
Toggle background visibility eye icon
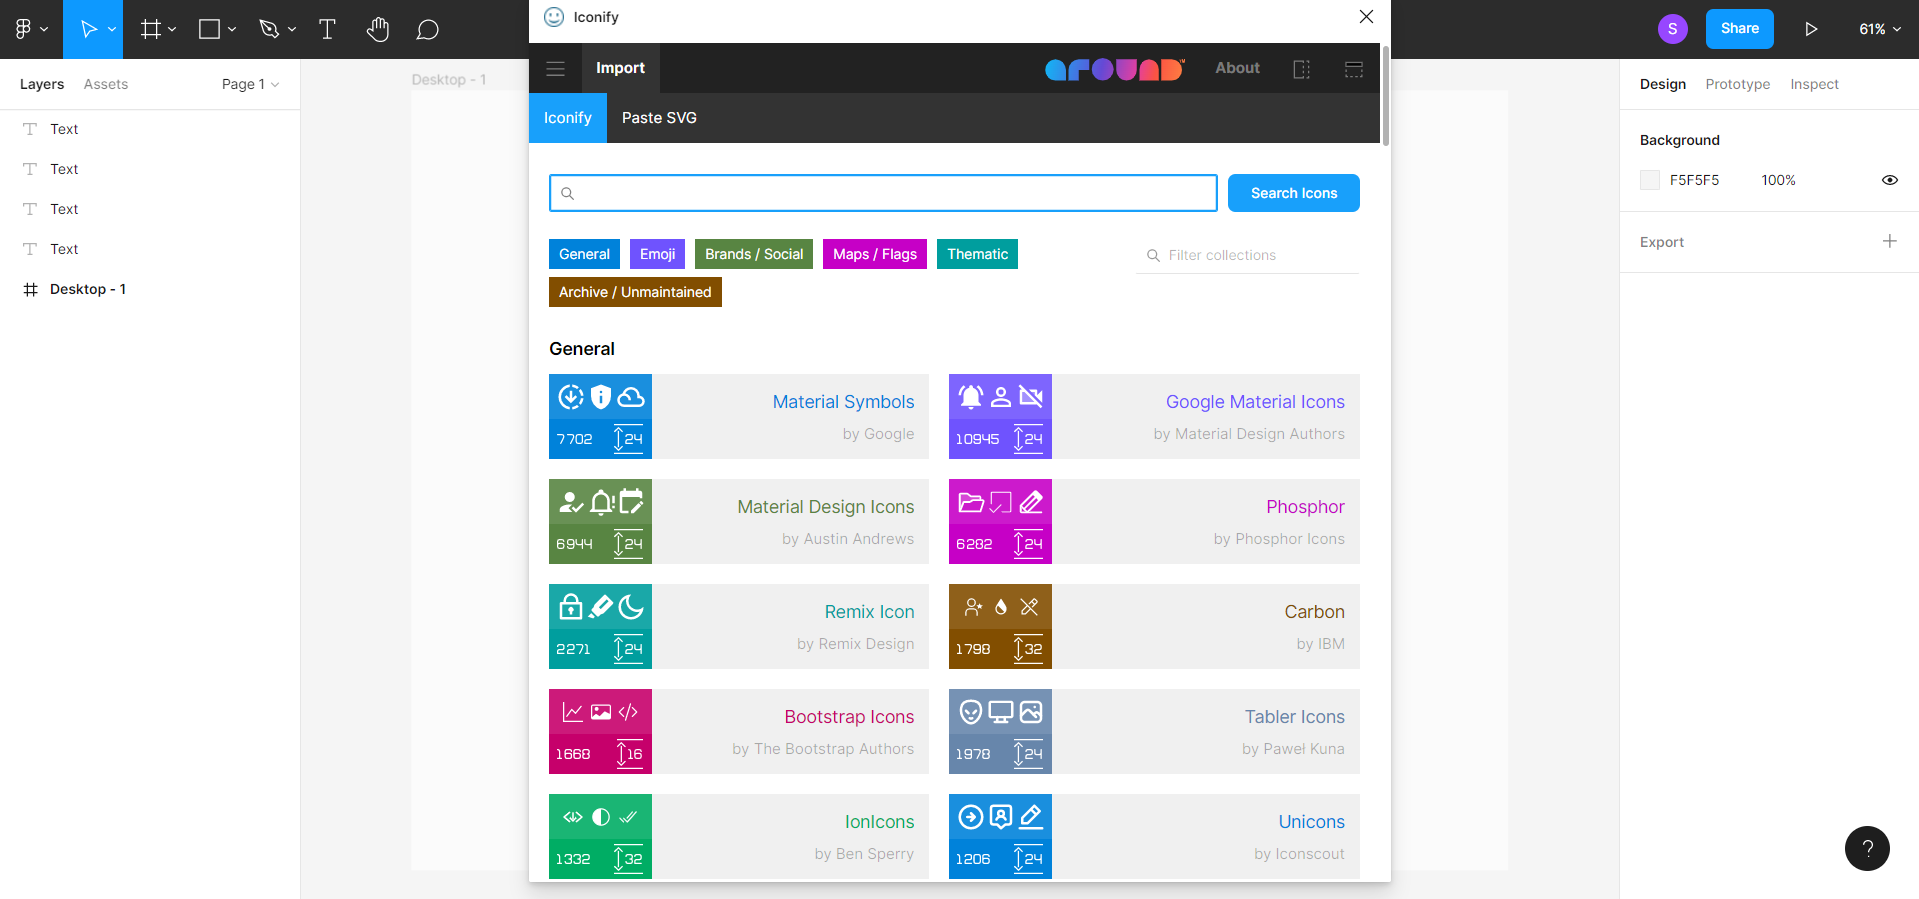tap(1890, 180)
